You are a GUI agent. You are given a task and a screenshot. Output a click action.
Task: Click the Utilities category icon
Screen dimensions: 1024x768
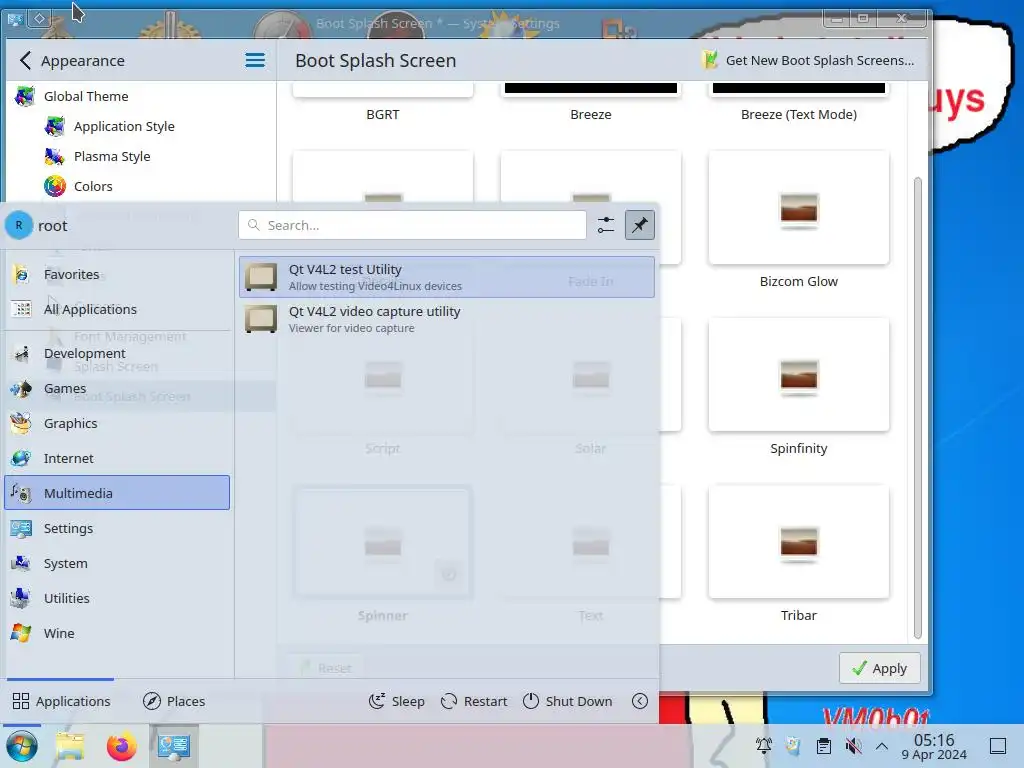pyautogui.click(x=21, y=598)
